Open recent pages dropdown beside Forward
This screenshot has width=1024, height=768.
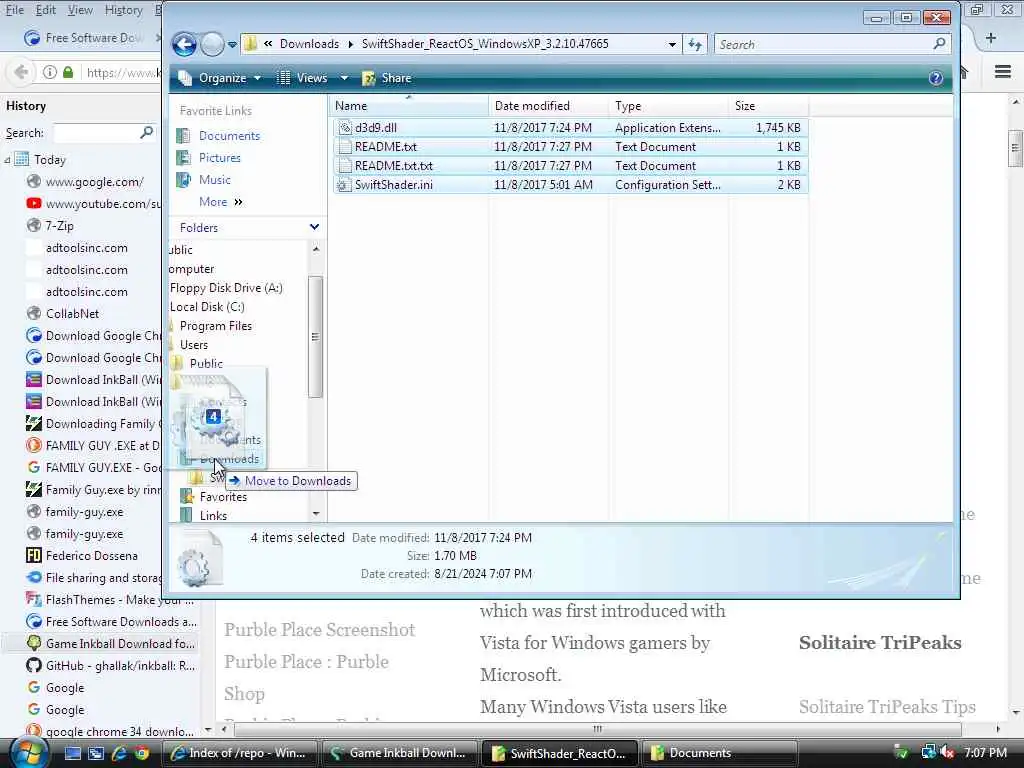click(x=232, y=45)
